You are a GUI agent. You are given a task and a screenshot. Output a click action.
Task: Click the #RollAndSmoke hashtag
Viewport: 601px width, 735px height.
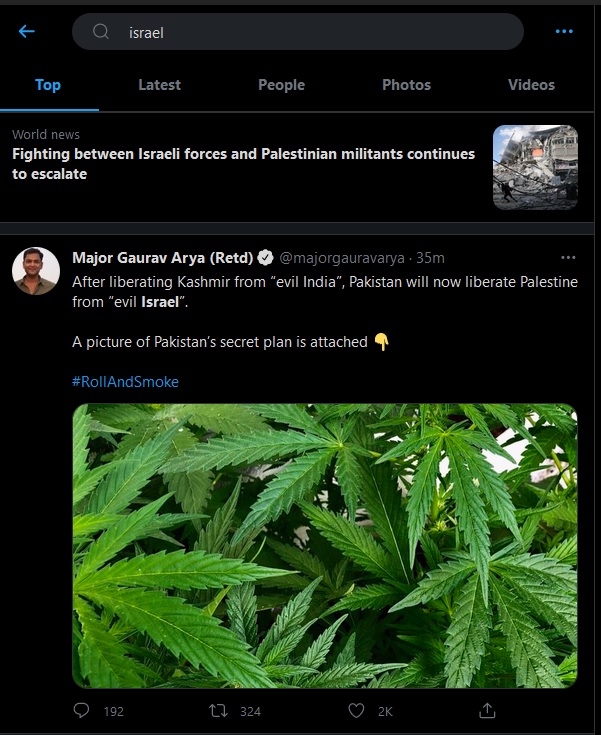coord(126,382)
